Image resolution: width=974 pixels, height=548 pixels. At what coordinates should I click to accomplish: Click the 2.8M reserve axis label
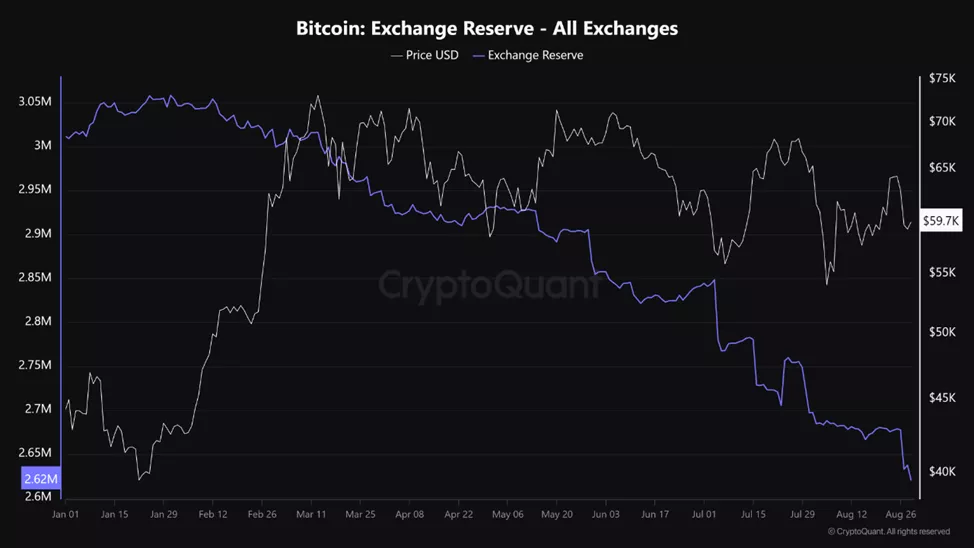pos(37,321)
